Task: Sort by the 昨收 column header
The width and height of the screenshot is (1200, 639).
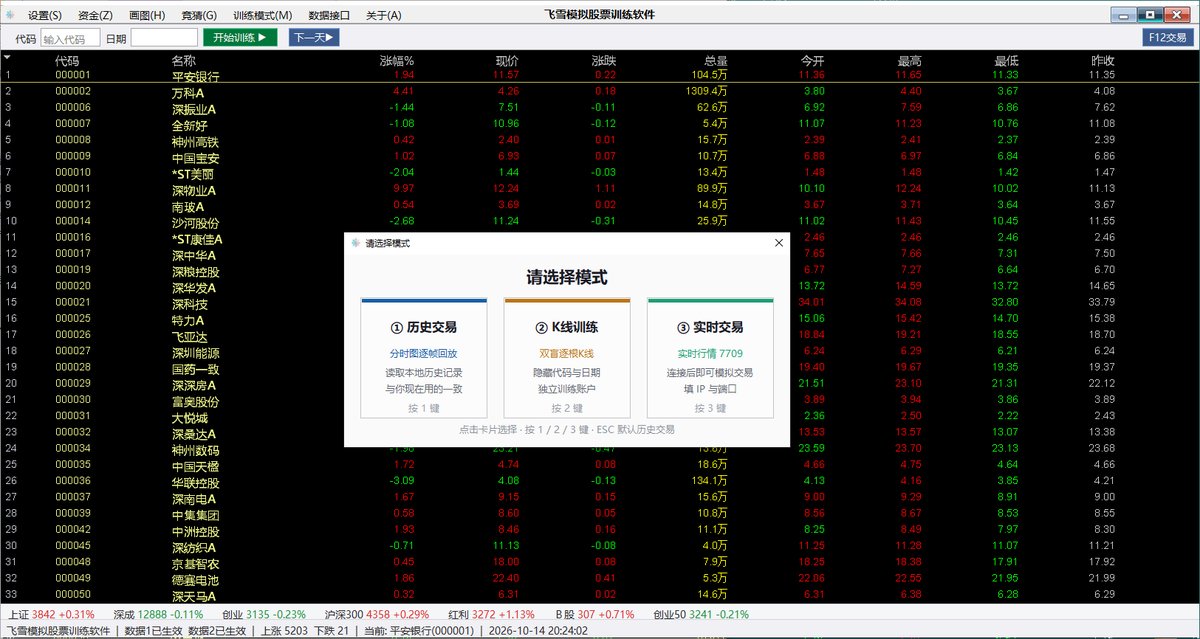Action: pyautogui.click(x=1102, y=61)
